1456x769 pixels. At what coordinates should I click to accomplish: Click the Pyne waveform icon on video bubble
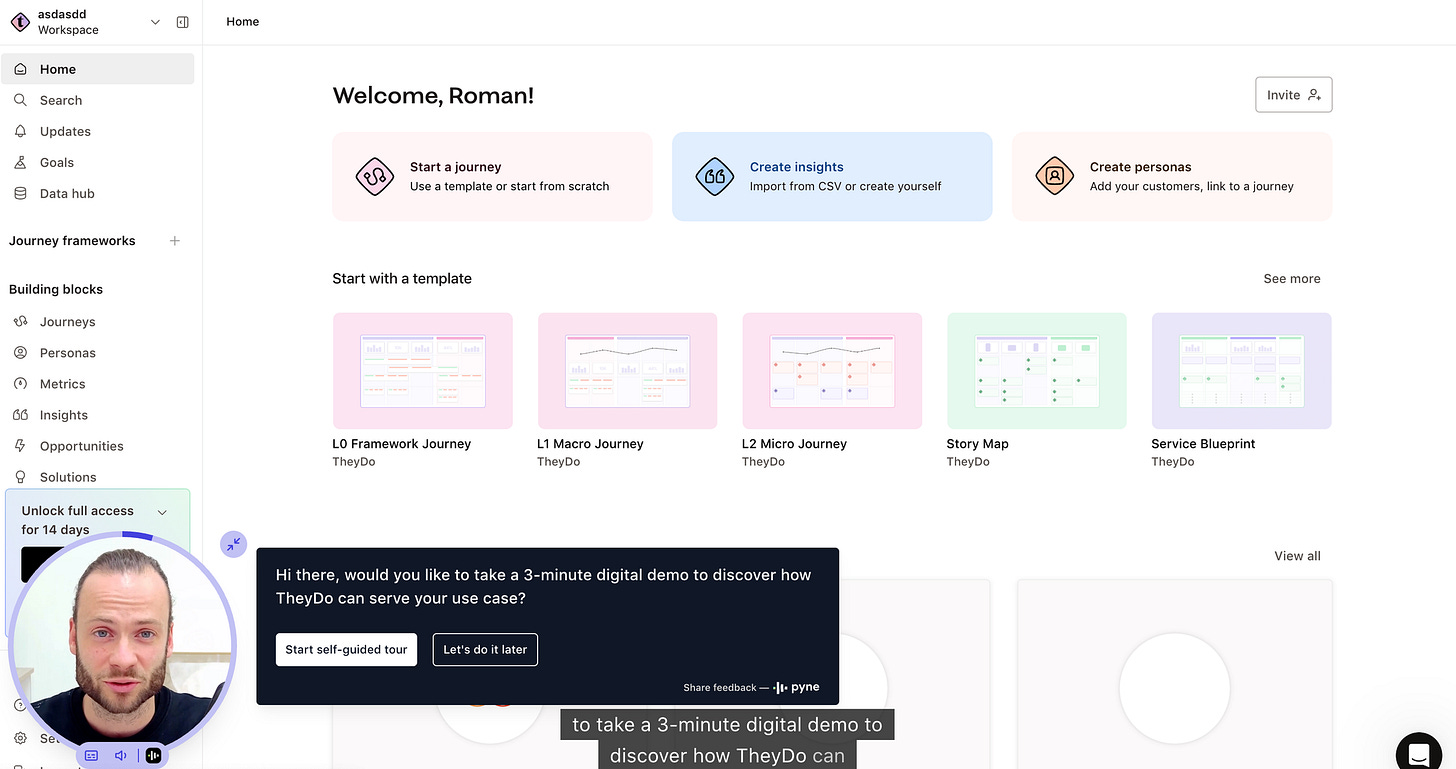(153, 756)
